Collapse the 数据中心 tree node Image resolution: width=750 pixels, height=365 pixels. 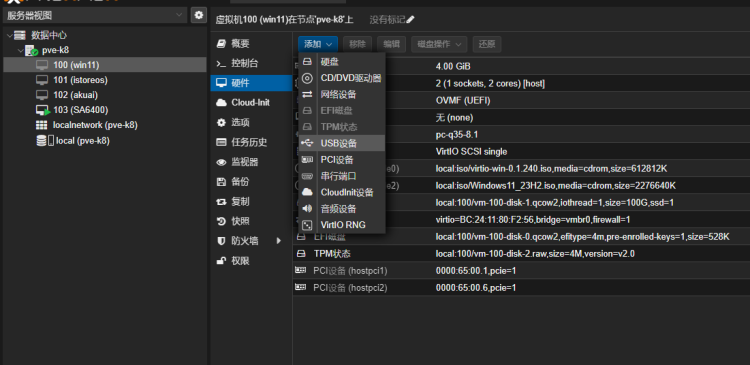coord(9,35)
